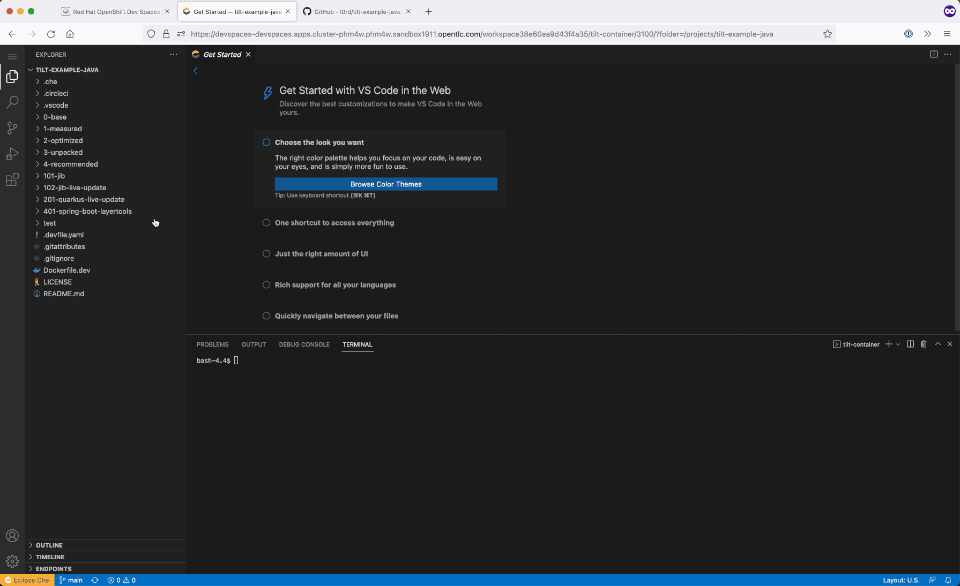Open the notifications bell in status bar

point(948,580)
